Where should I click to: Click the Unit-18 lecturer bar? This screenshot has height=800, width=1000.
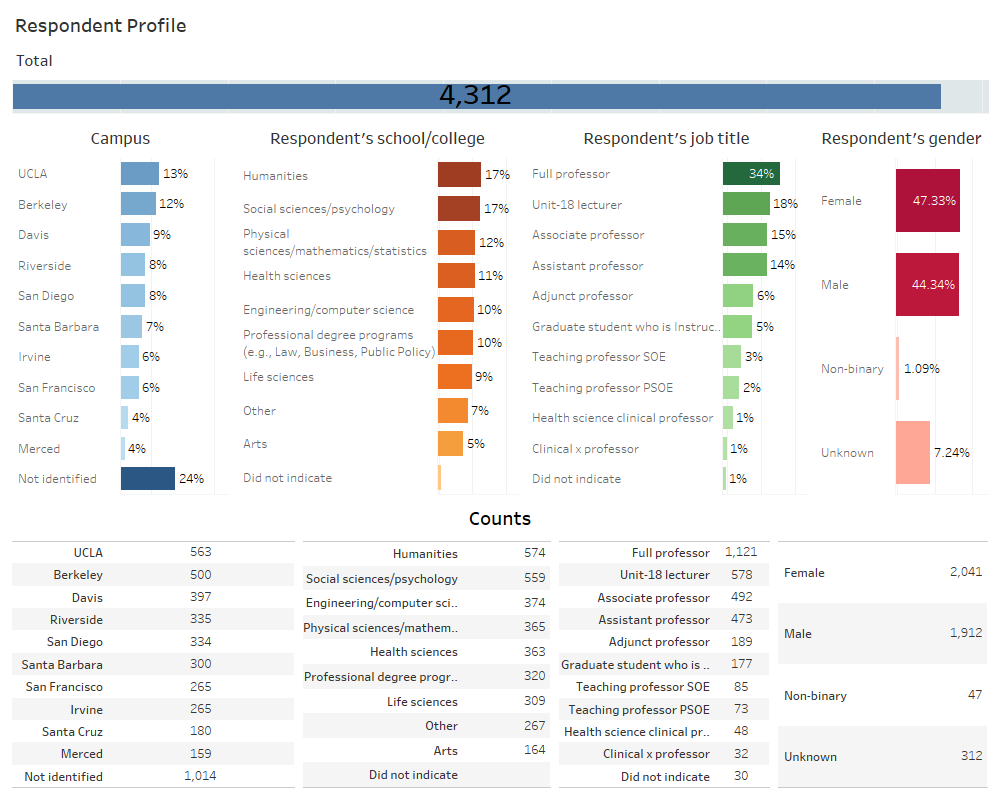tap(745, 203)
